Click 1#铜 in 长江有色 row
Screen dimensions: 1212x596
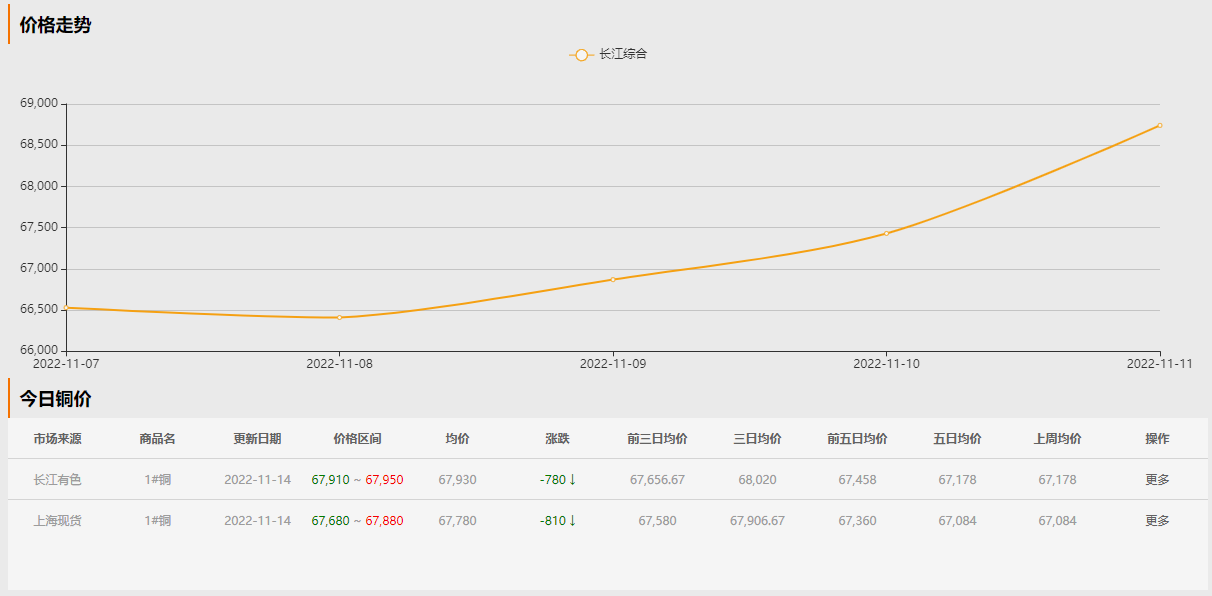(x=157, y=480)
